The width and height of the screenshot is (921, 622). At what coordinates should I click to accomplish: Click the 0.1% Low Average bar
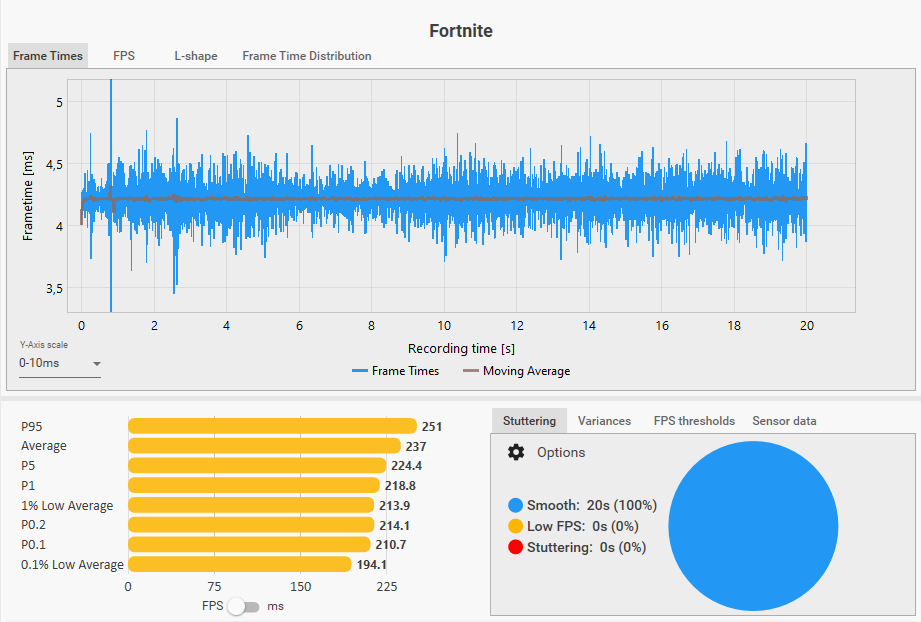[x=240, y=564]
